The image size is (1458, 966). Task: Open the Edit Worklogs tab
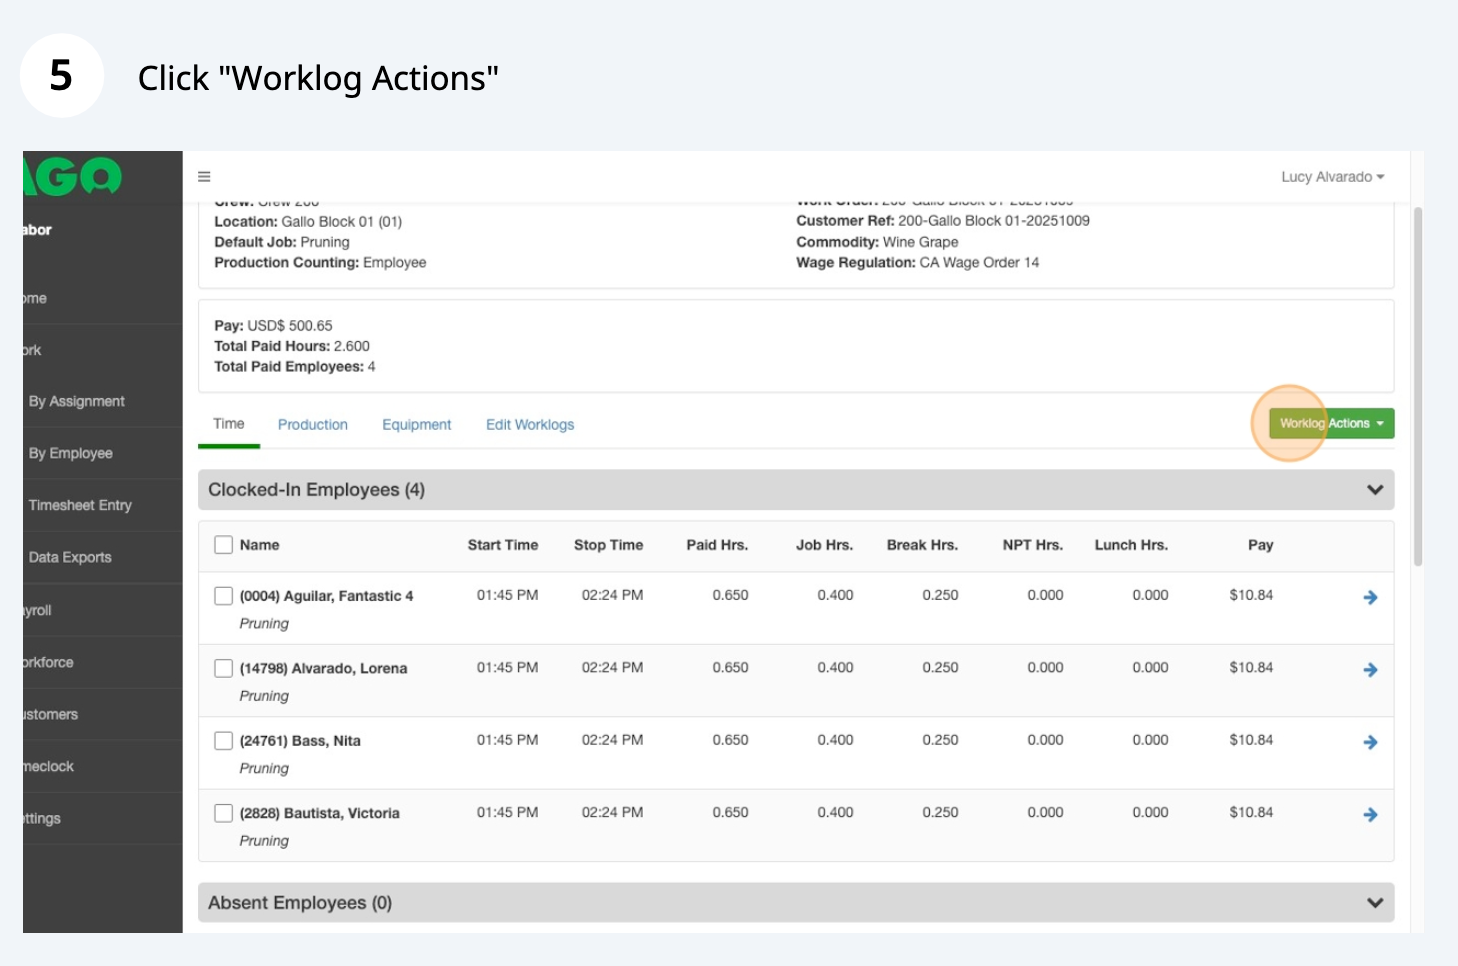[530, 425]
